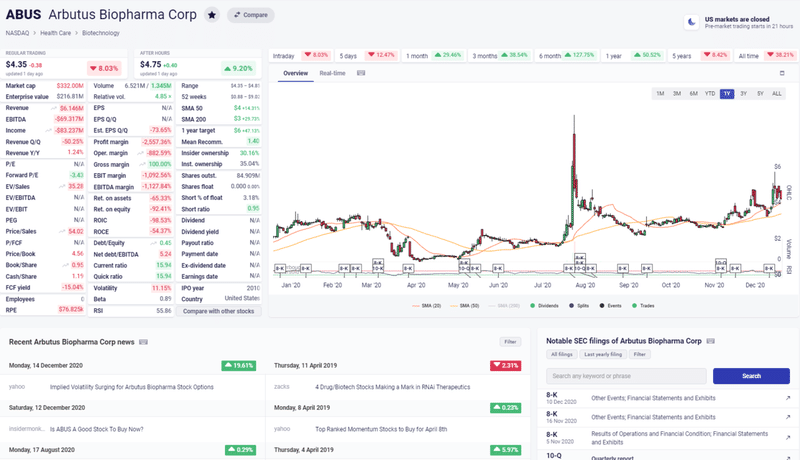The height and width of the screenshot is (460, 800).
Task: Open the SEC filings Filter button
Action: 639,354
